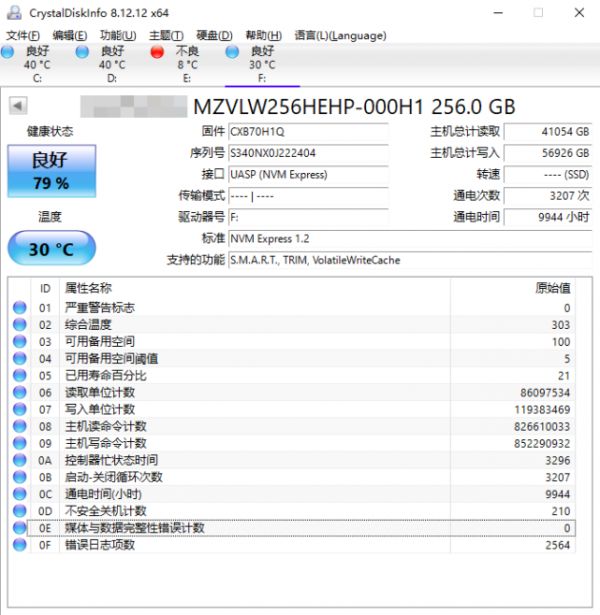Open the 功能(U) menu

click(x=117, y=35)
